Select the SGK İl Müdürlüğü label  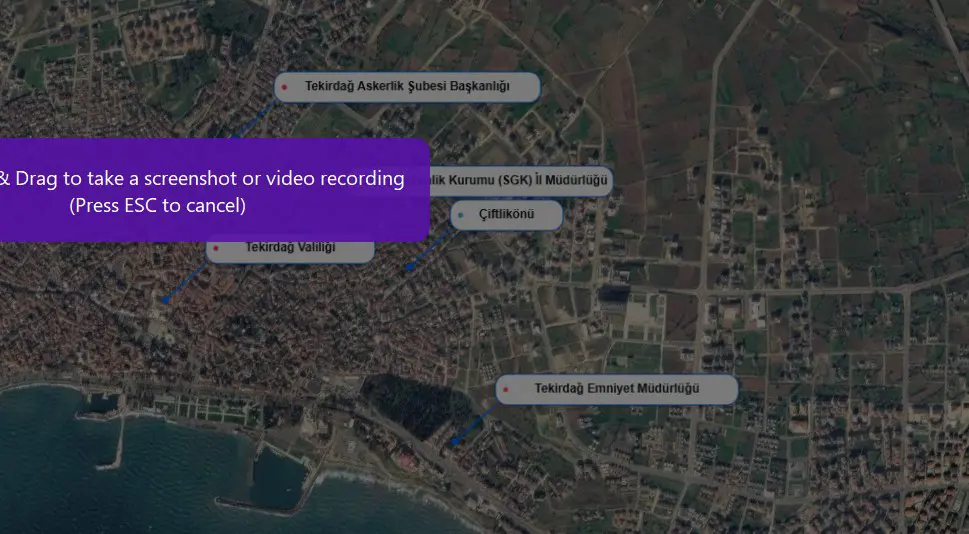point(522,181)
